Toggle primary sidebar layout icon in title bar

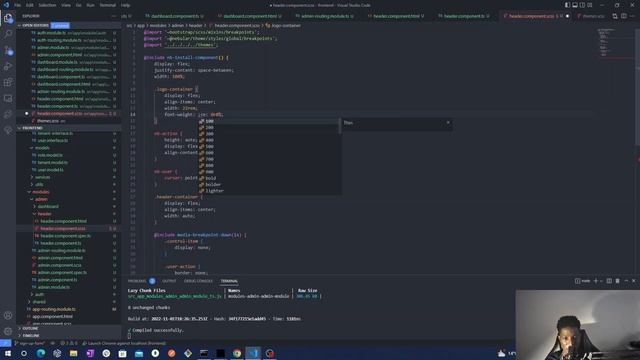click(567, 5)
